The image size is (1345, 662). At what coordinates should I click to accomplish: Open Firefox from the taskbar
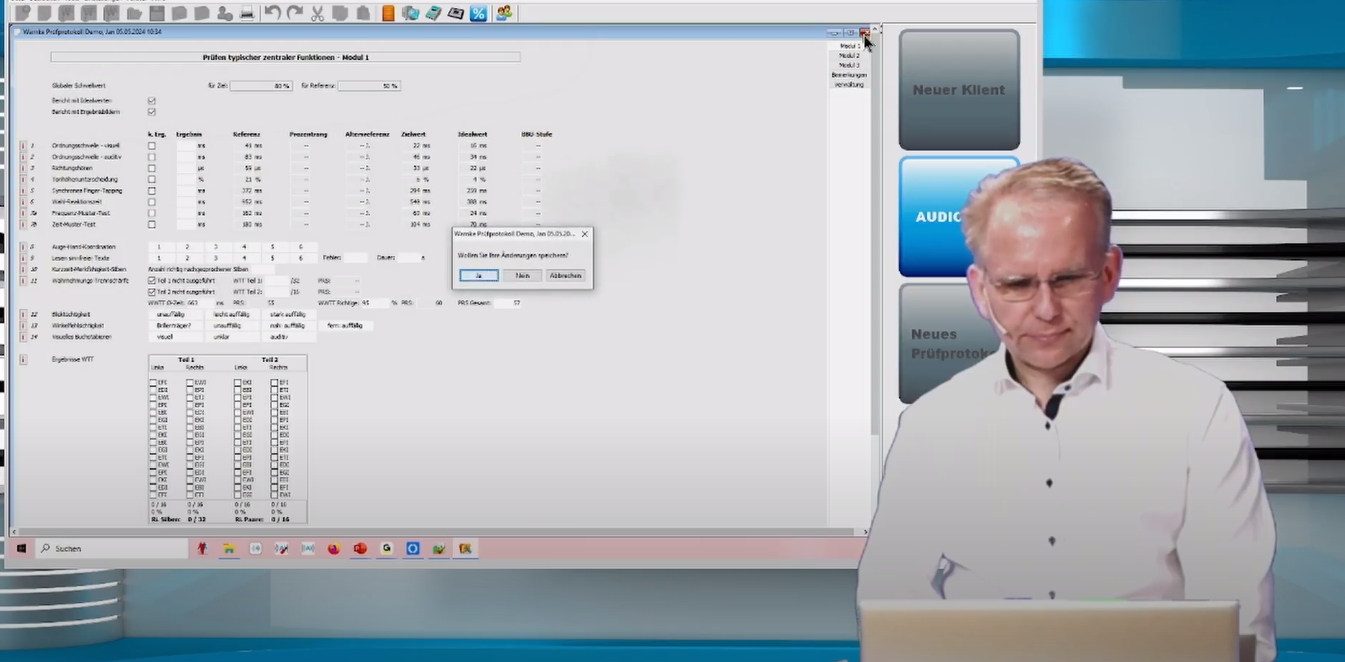click(x=334, y=549)
